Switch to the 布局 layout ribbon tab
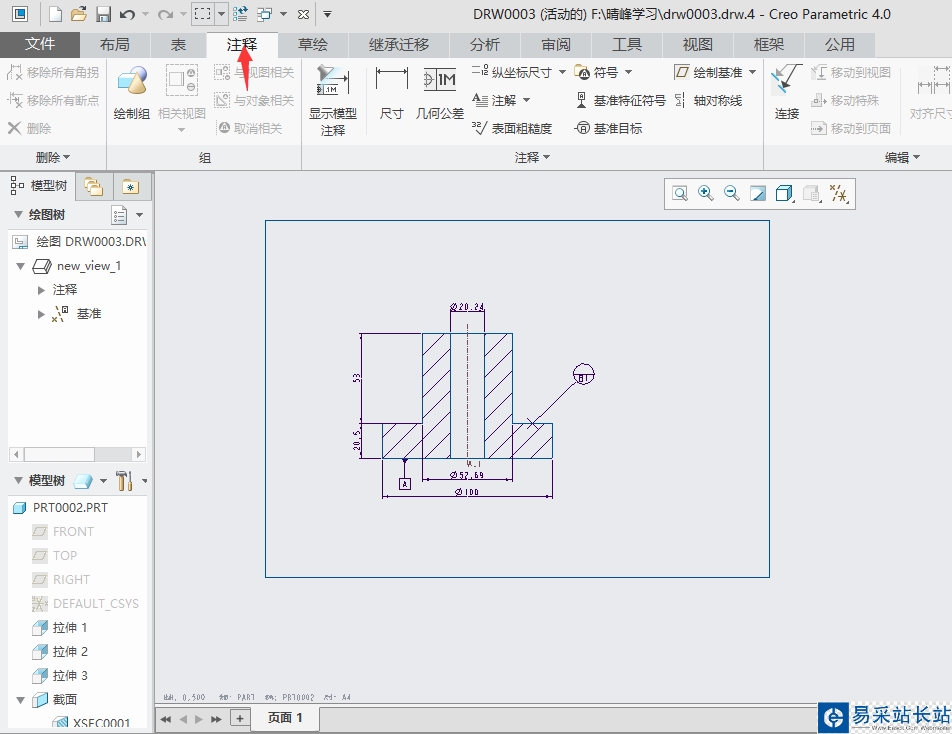This screenshot has width=952, height=734. point(115,45)
